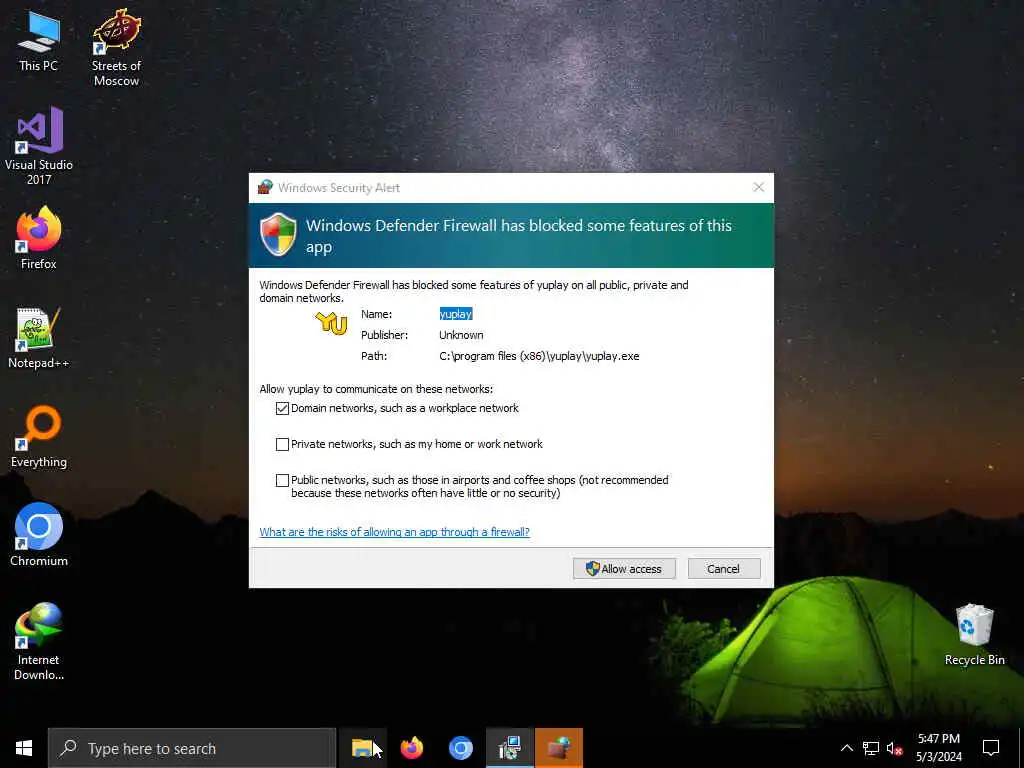
Task: Click the Allow access button
Action: tap(624, 569)
